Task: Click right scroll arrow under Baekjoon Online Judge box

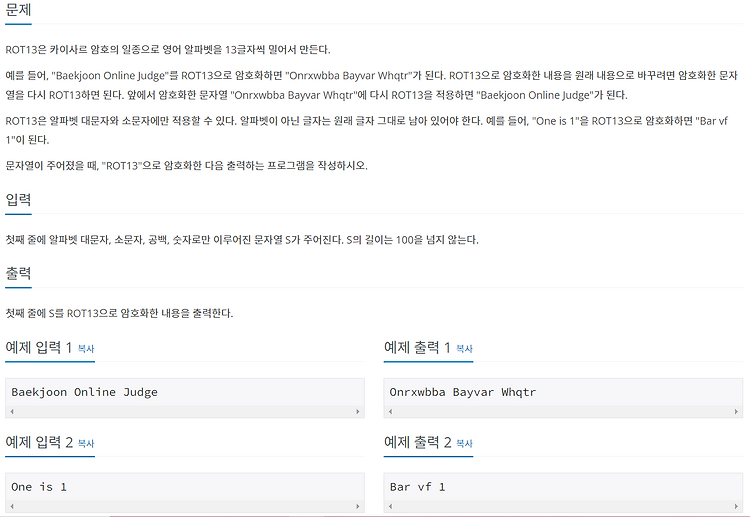Action: coord(357,411)
